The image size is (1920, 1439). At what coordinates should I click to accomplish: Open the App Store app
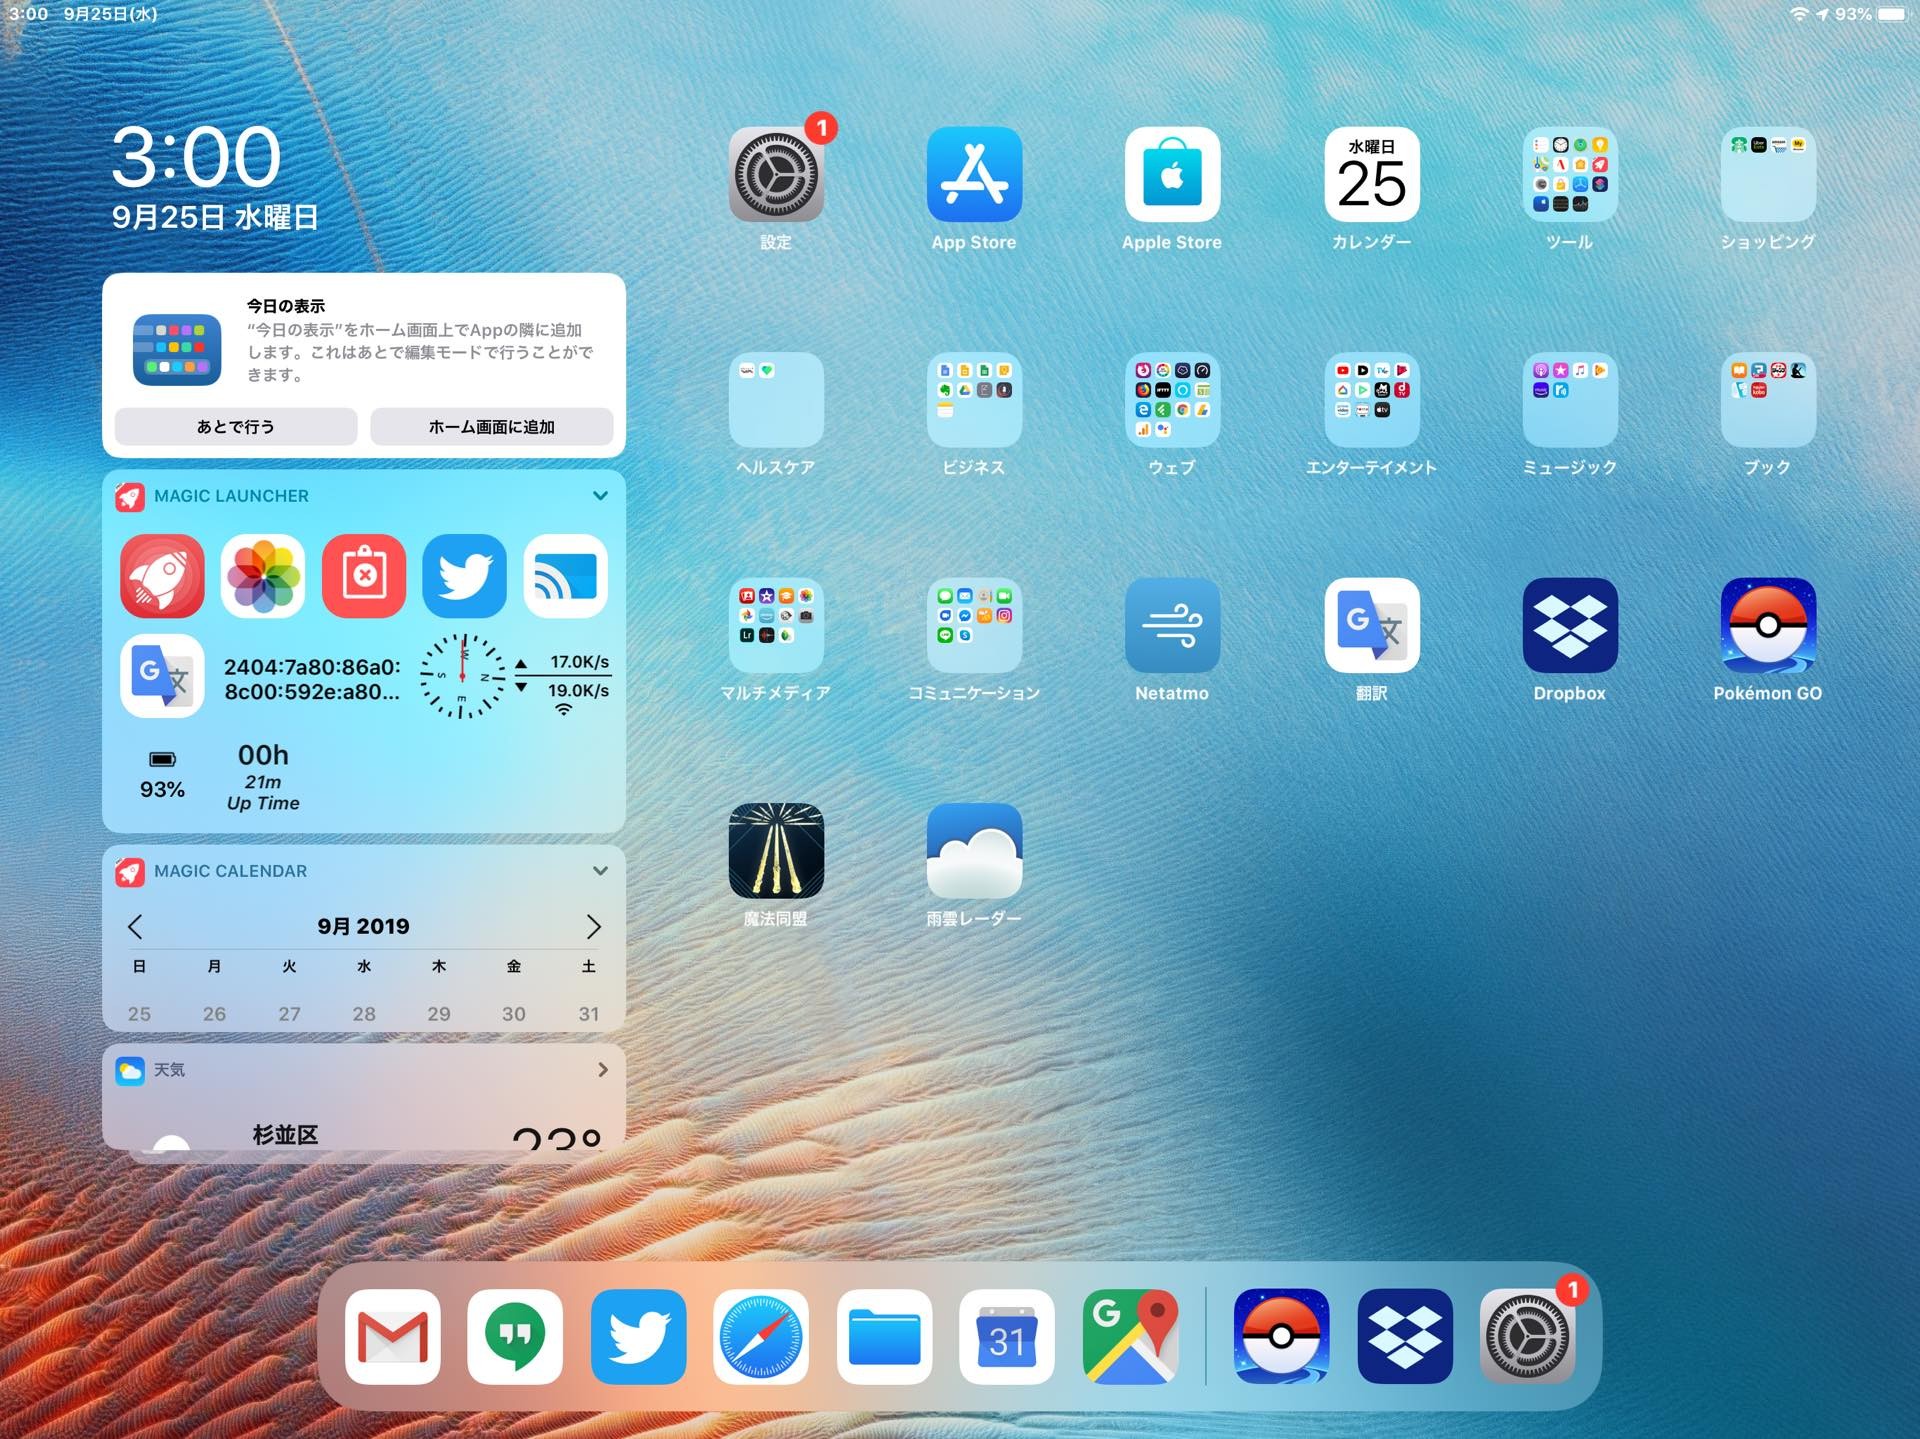point(974,175)
